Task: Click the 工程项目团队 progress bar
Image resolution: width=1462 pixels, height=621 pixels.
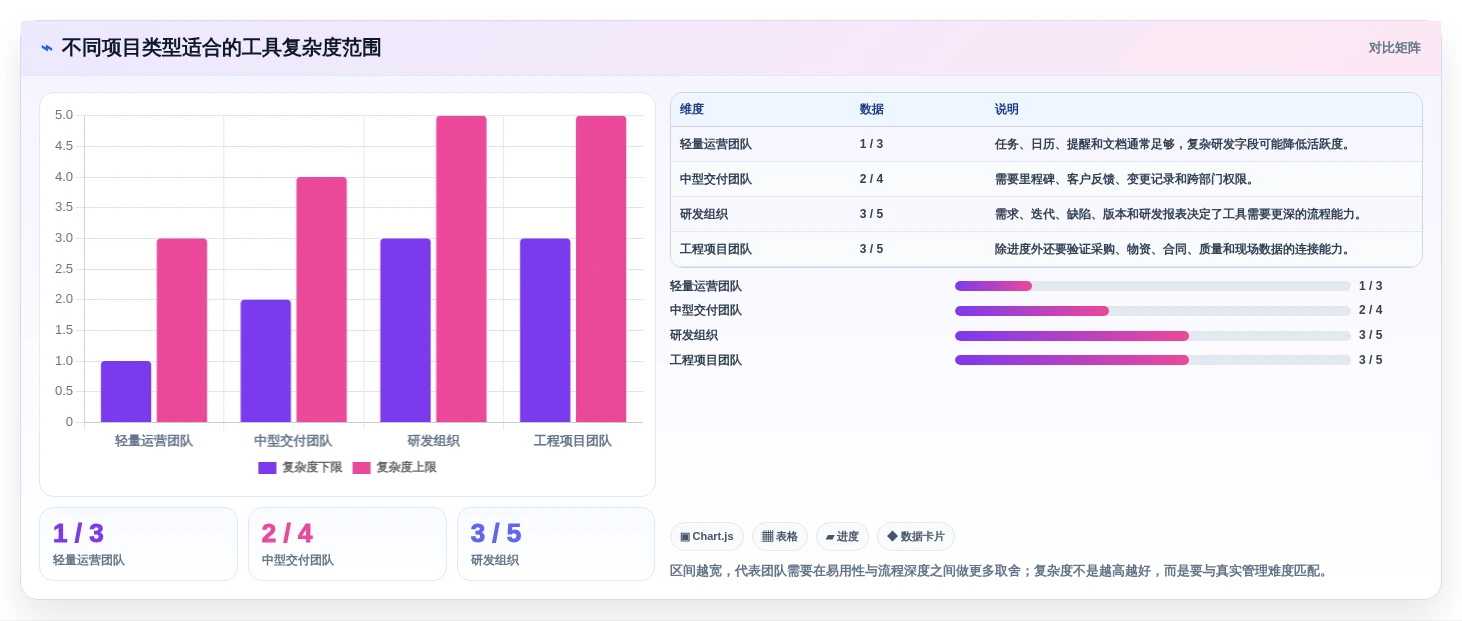Action: tap(1152, 360)
